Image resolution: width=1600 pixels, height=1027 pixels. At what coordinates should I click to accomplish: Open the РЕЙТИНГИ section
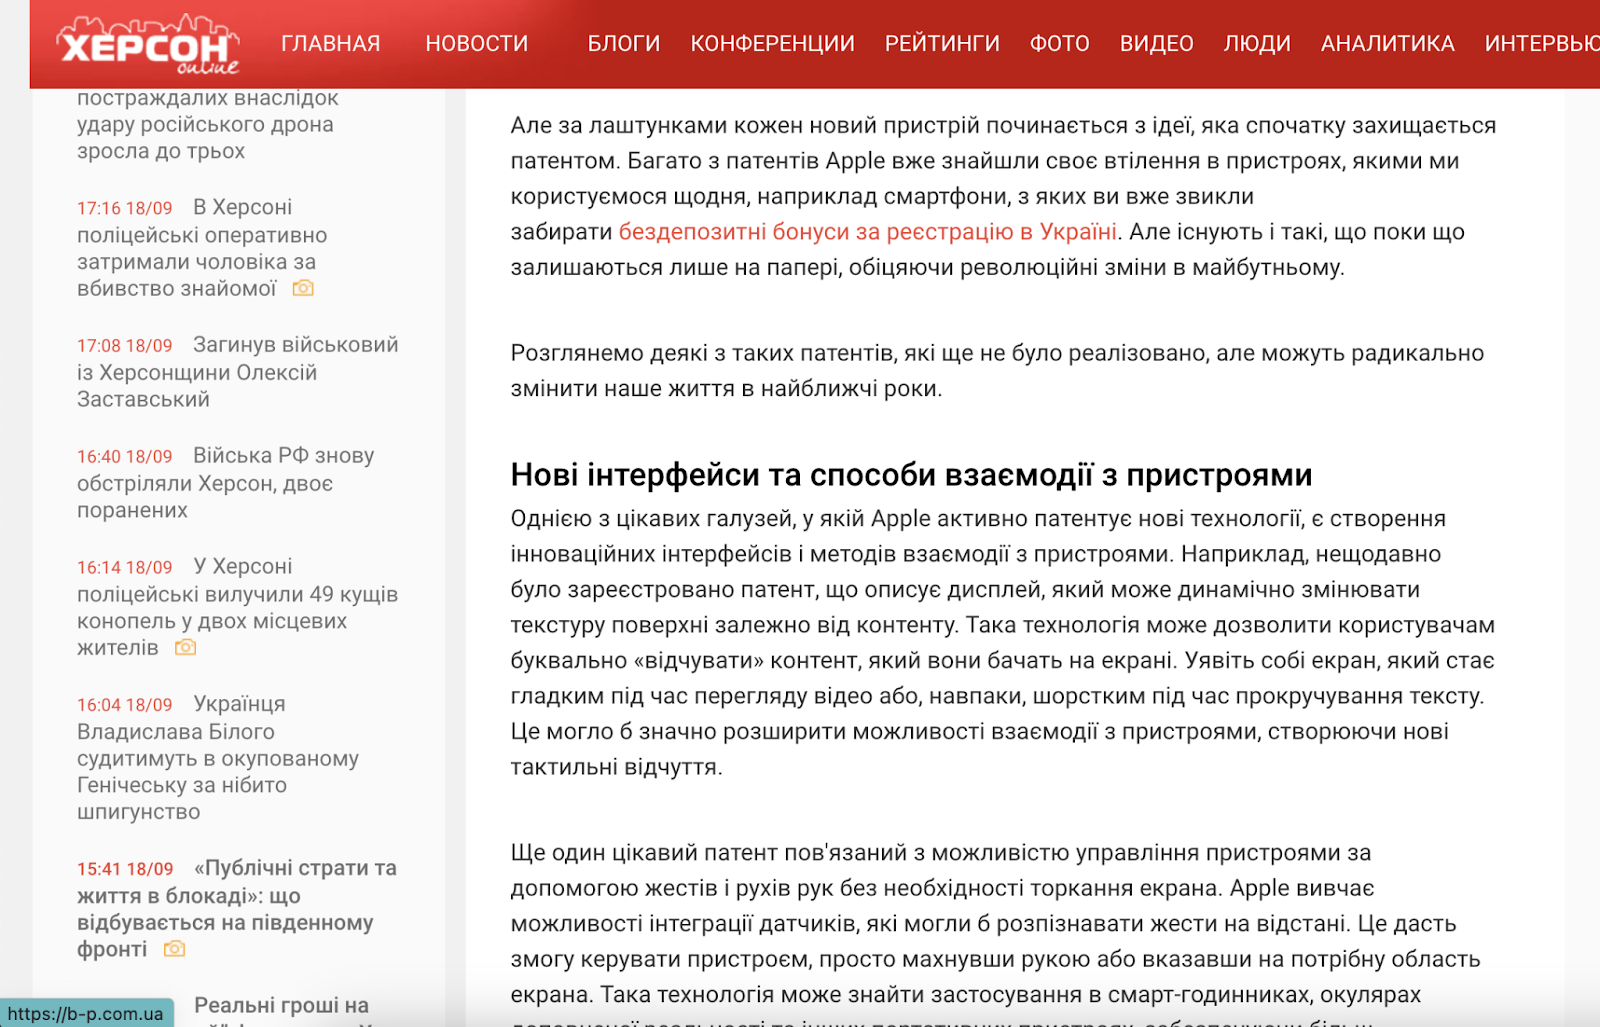tap(942, 43)
